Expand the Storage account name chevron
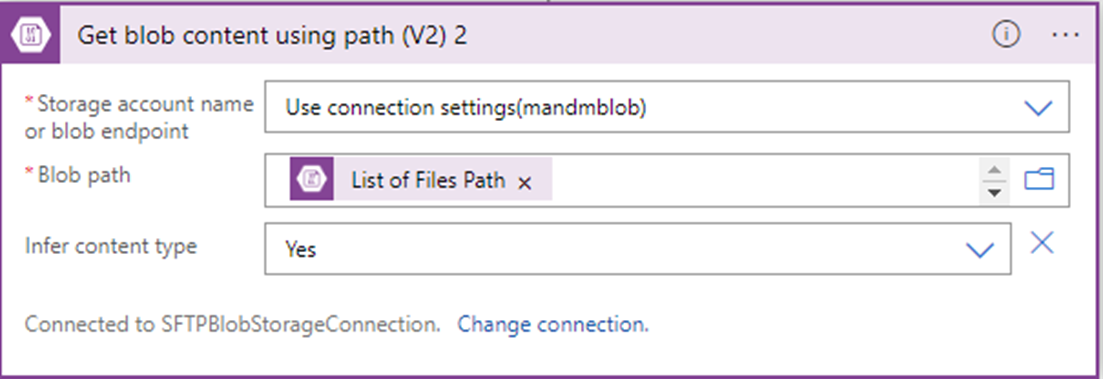Viewport: 1103px width, 379px height. coord(1038,108)
